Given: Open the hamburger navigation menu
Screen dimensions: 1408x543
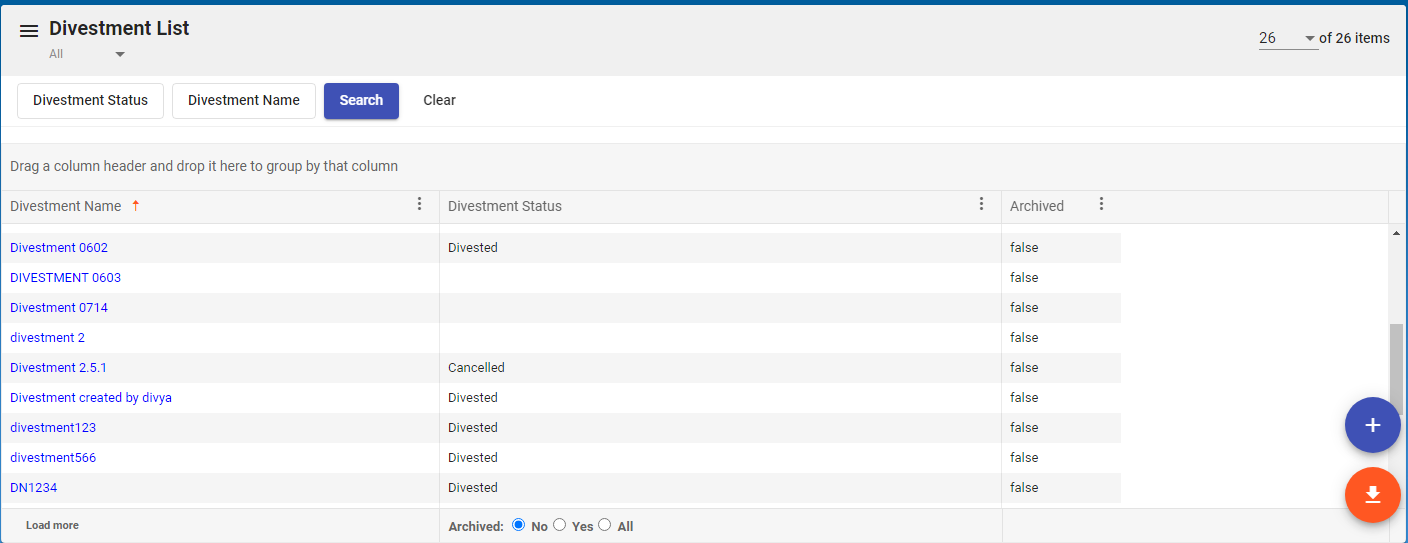Looking at the screenshot, I should click(29, 31).
